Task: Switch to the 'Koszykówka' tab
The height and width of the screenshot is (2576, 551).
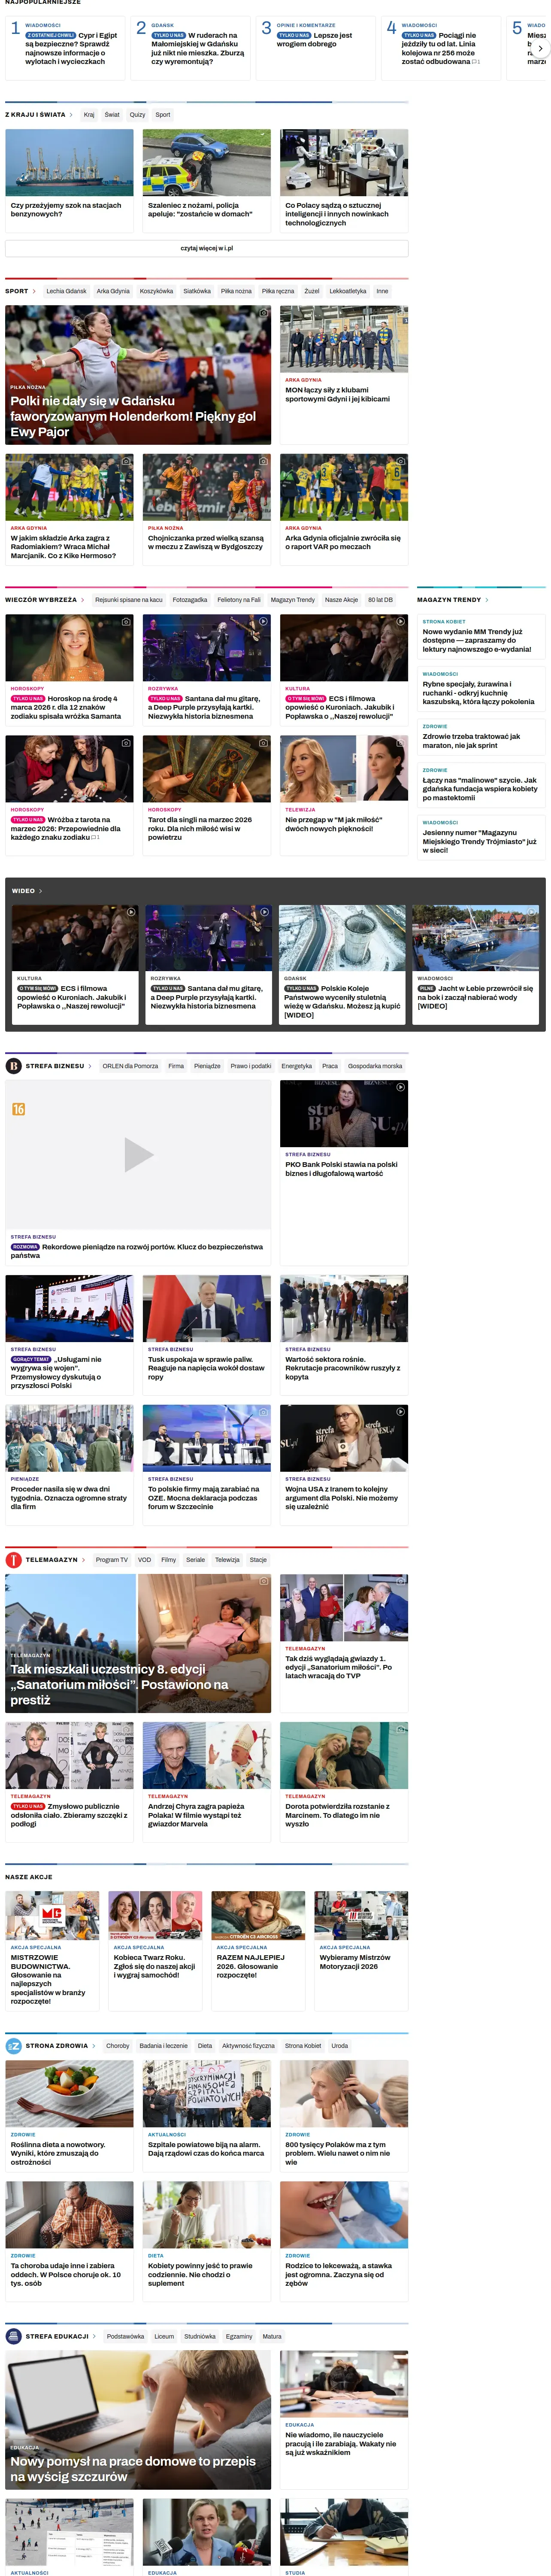Action: [156, 292]
